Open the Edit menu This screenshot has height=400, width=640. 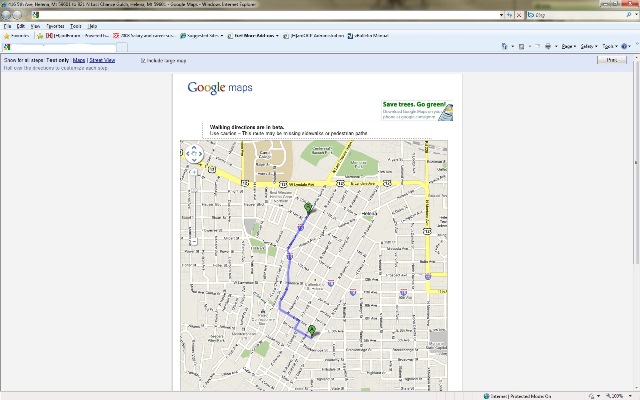(x=21, y=26)
